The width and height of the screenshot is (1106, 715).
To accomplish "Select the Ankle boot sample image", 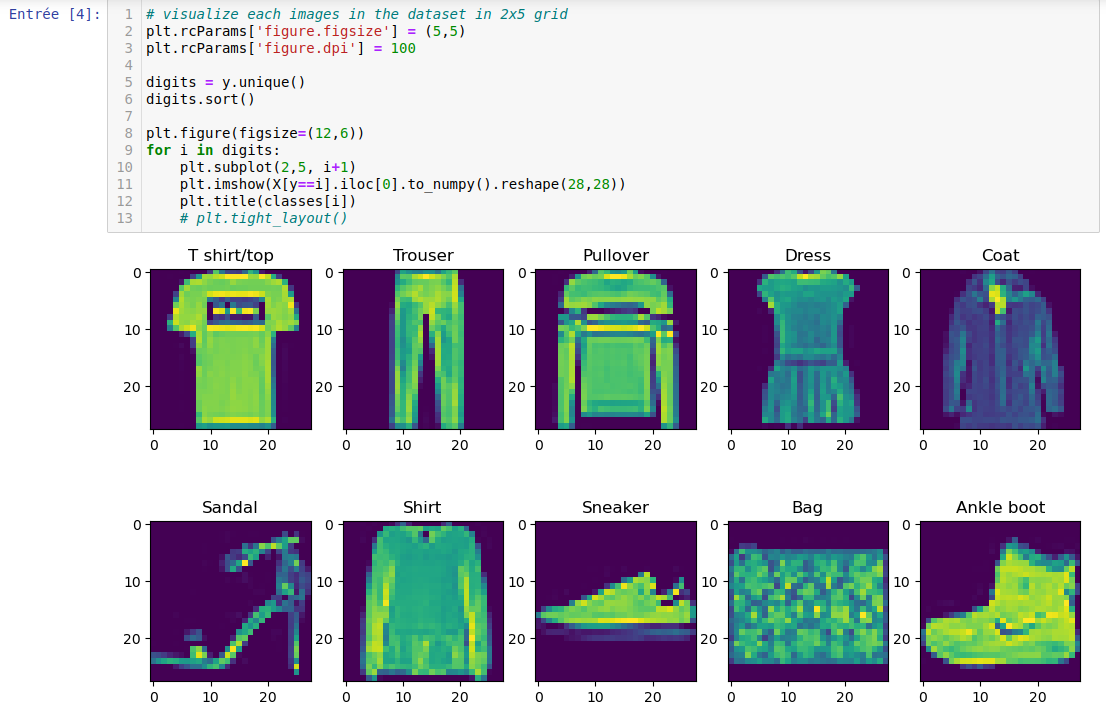I will click(1000, 601).
